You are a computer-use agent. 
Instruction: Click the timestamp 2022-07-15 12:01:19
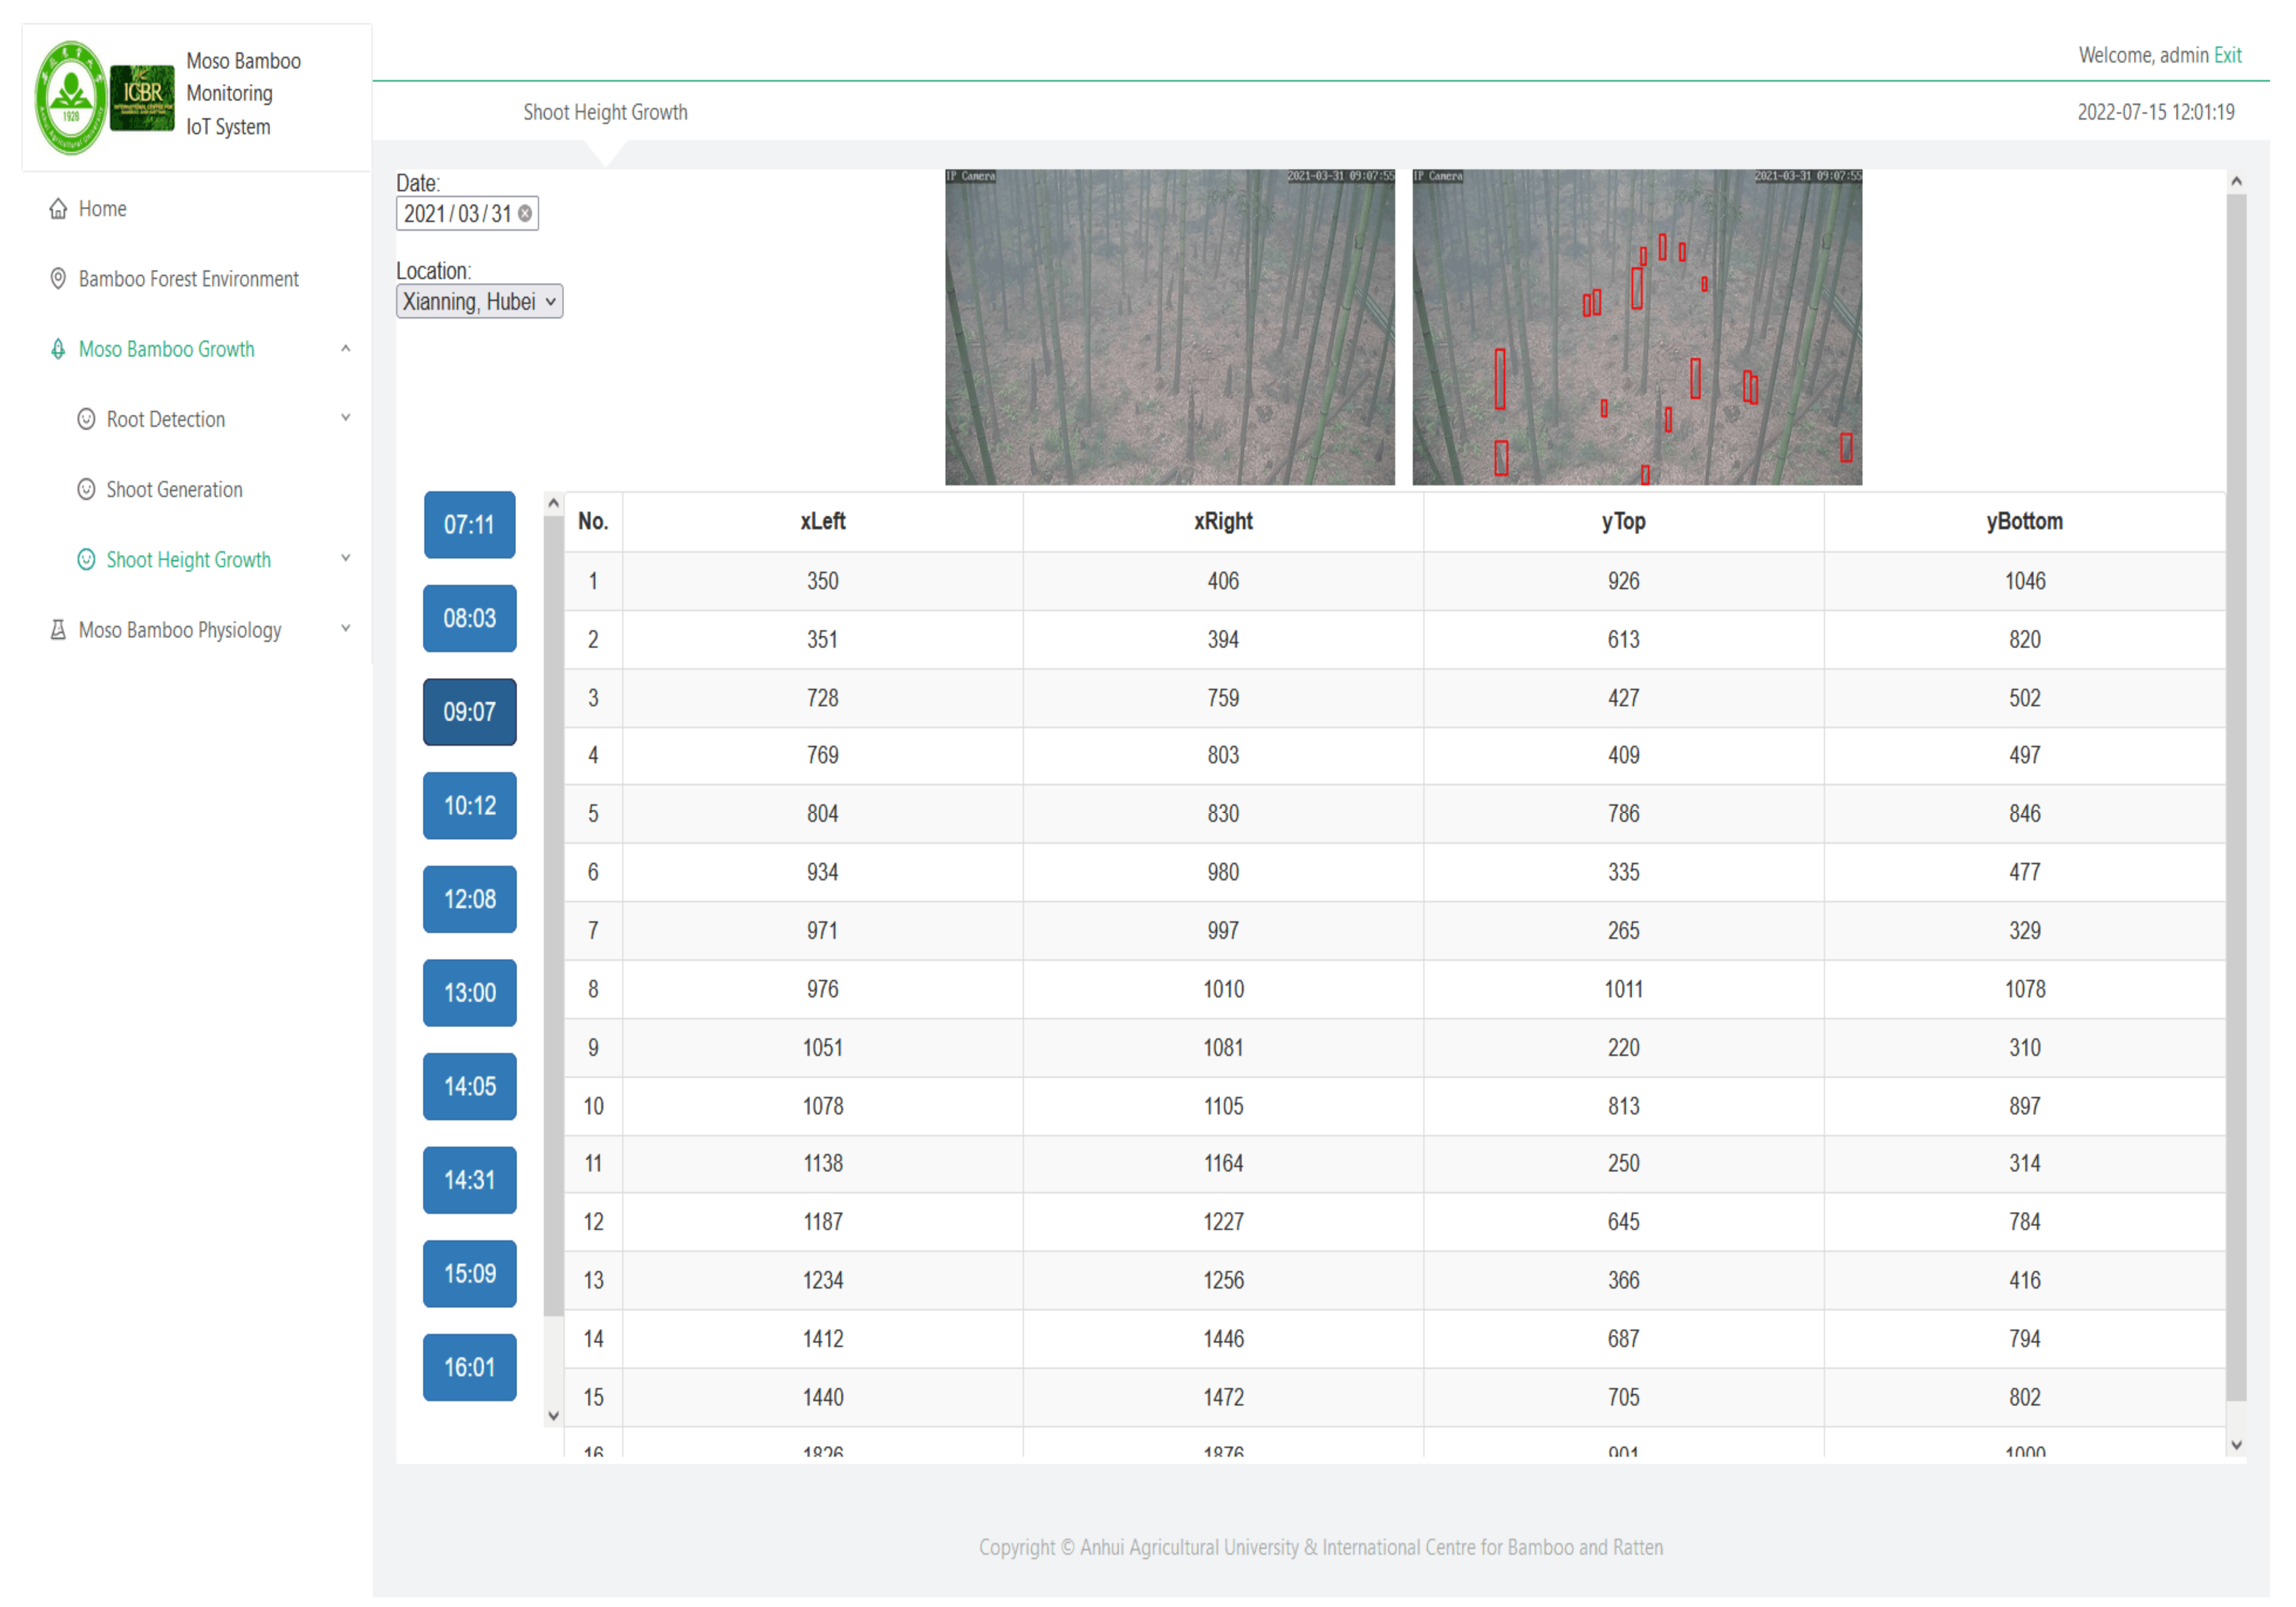pyautogui.click(x=2156, y=112)
